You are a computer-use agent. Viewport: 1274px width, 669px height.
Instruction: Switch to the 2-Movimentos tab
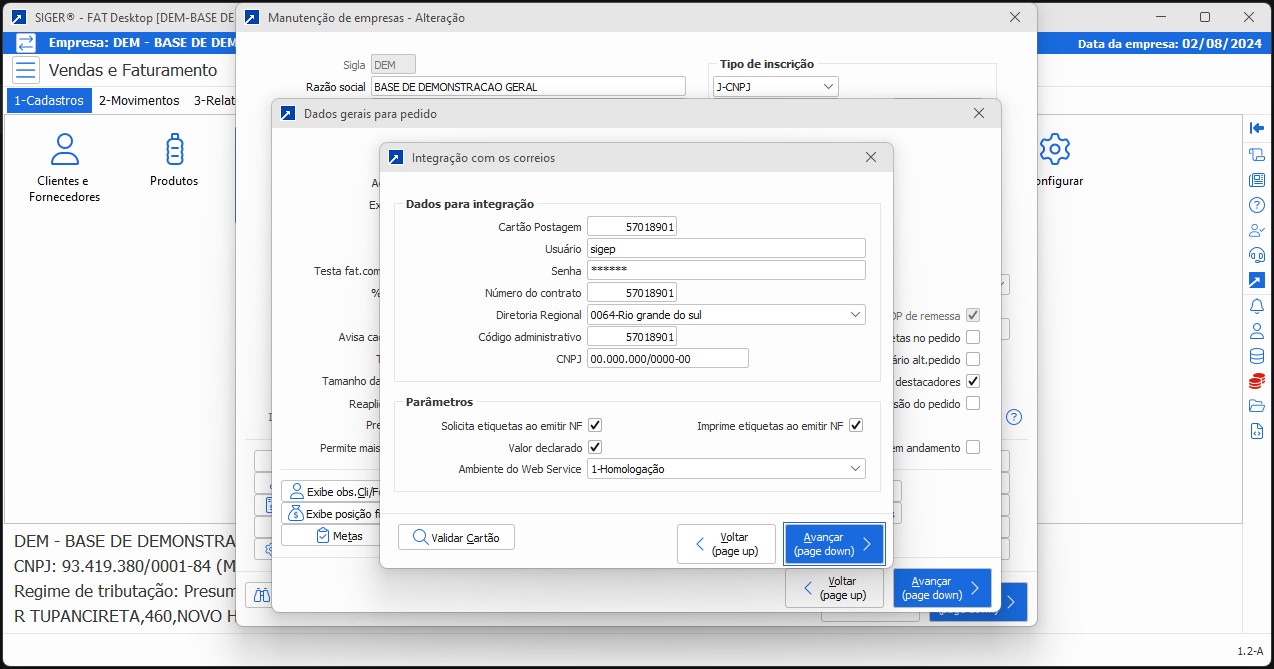coord(139,101)
